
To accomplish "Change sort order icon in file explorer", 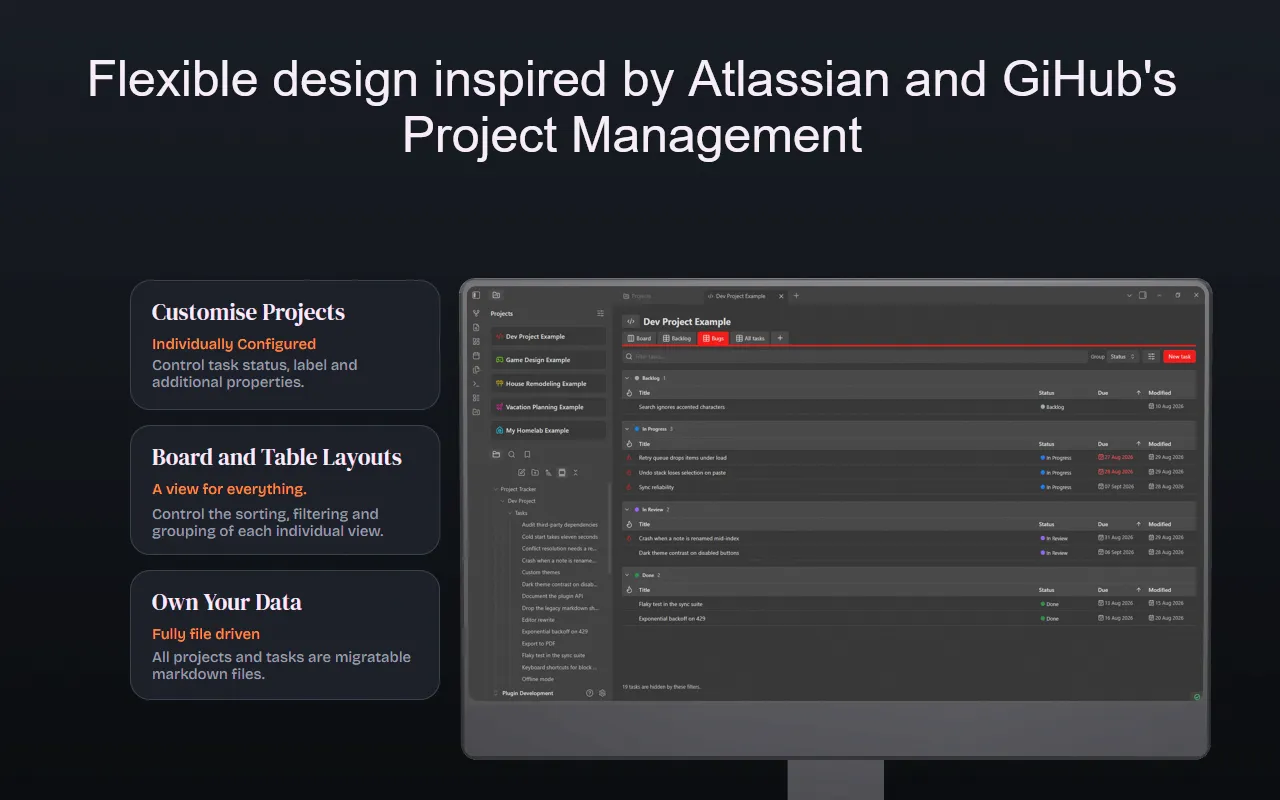I will [x=548, y=472].
